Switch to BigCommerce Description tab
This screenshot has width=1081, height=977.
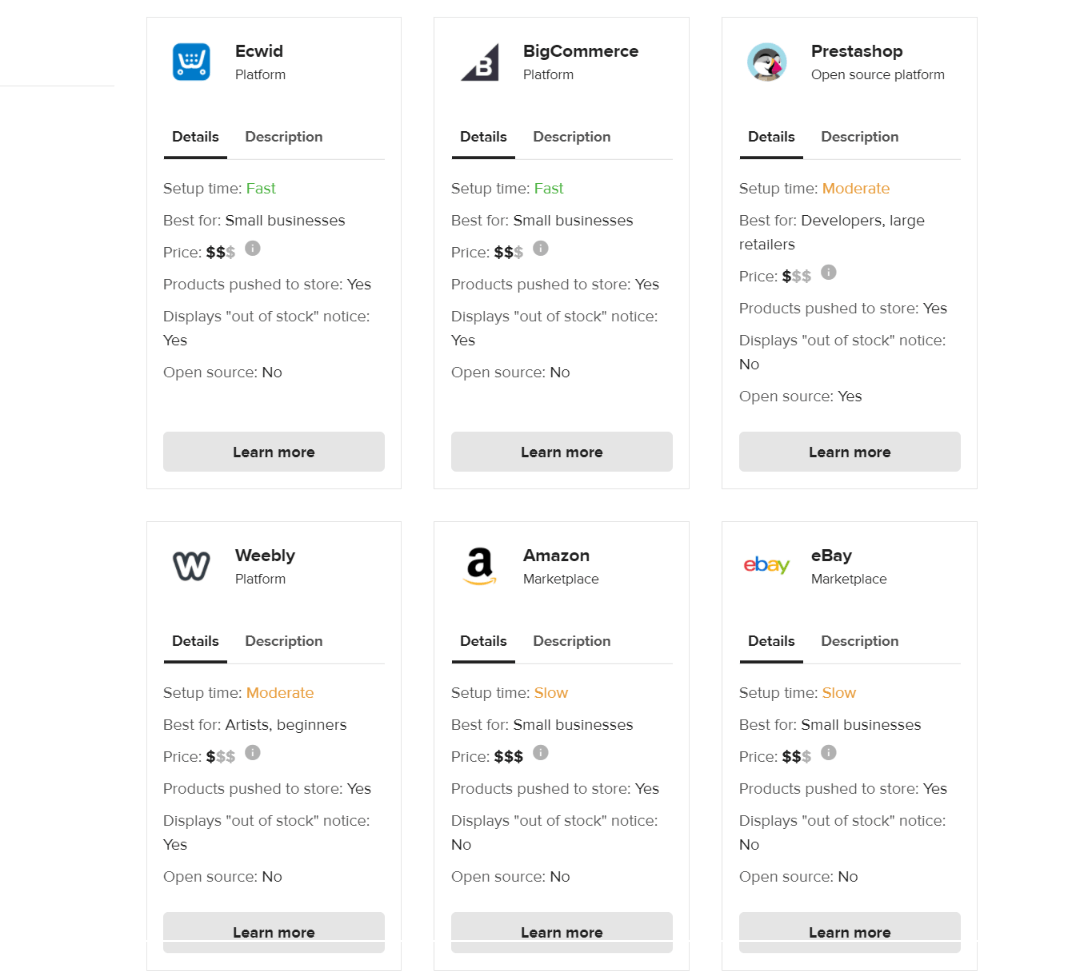[572, 137]
